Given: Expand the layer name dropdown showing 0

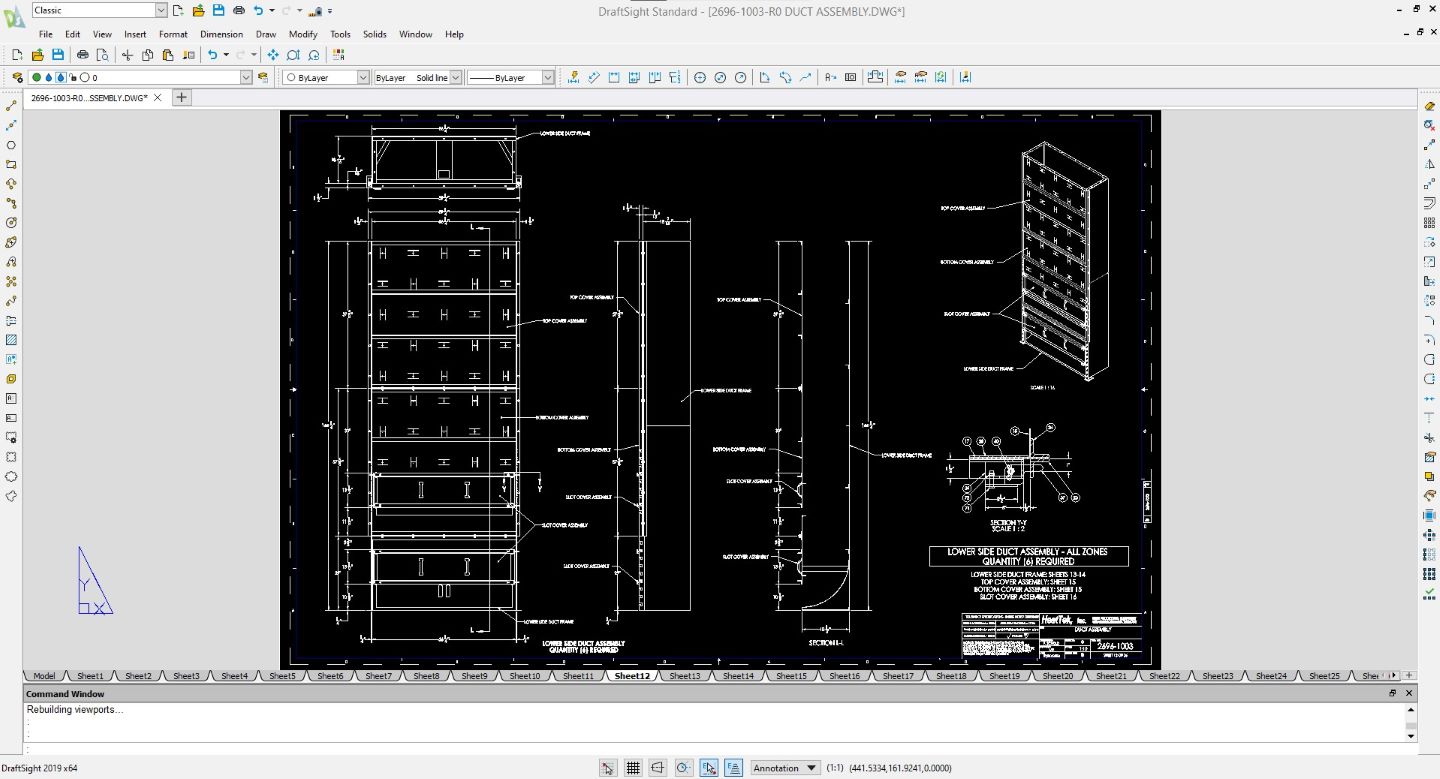Looking at the screenshot, I should coord(246,77).
